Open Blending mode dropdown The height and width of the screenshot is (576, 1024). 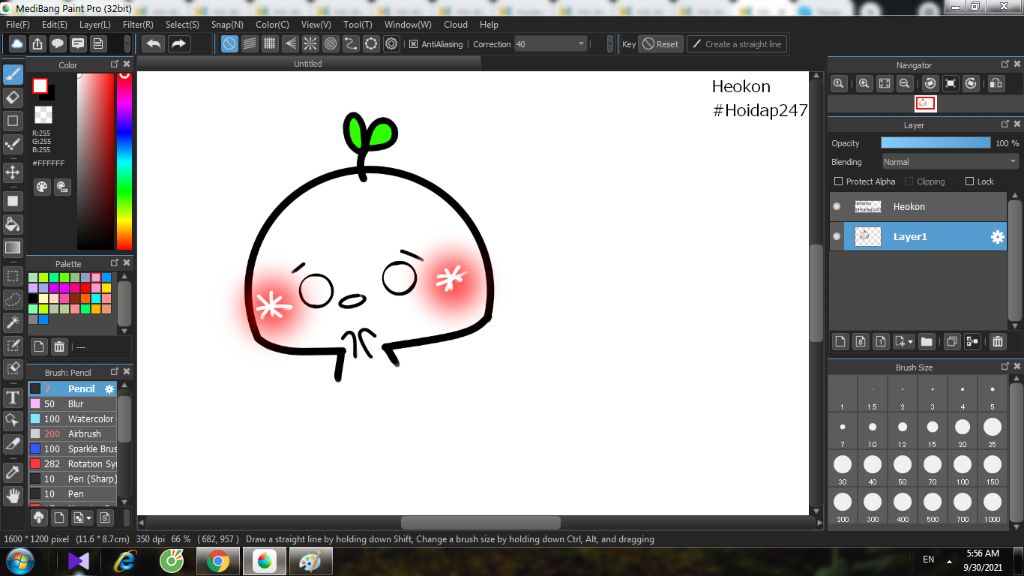[950, 162]
